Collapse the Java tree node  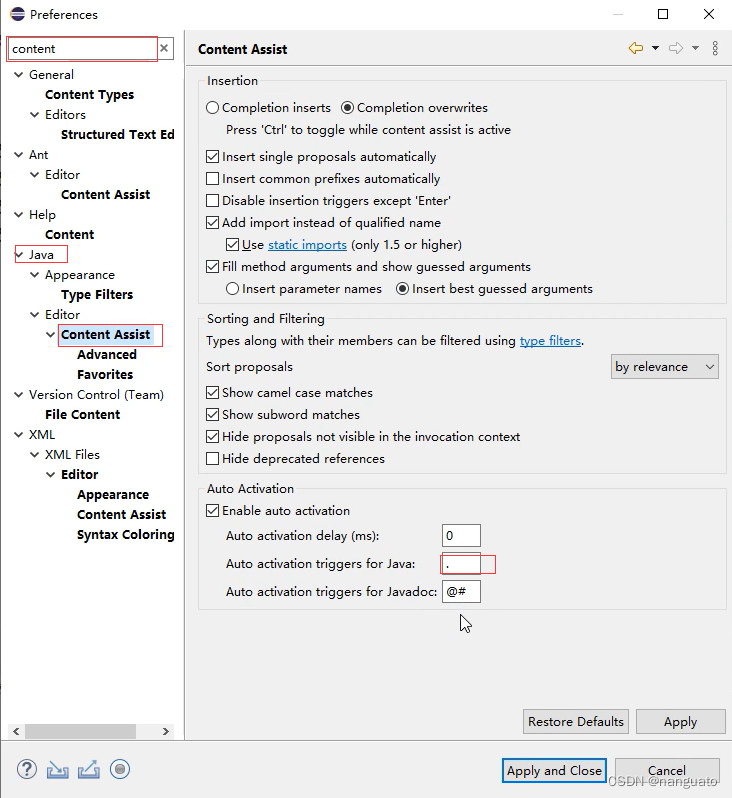pyautogui.click(x=19, y=254)
